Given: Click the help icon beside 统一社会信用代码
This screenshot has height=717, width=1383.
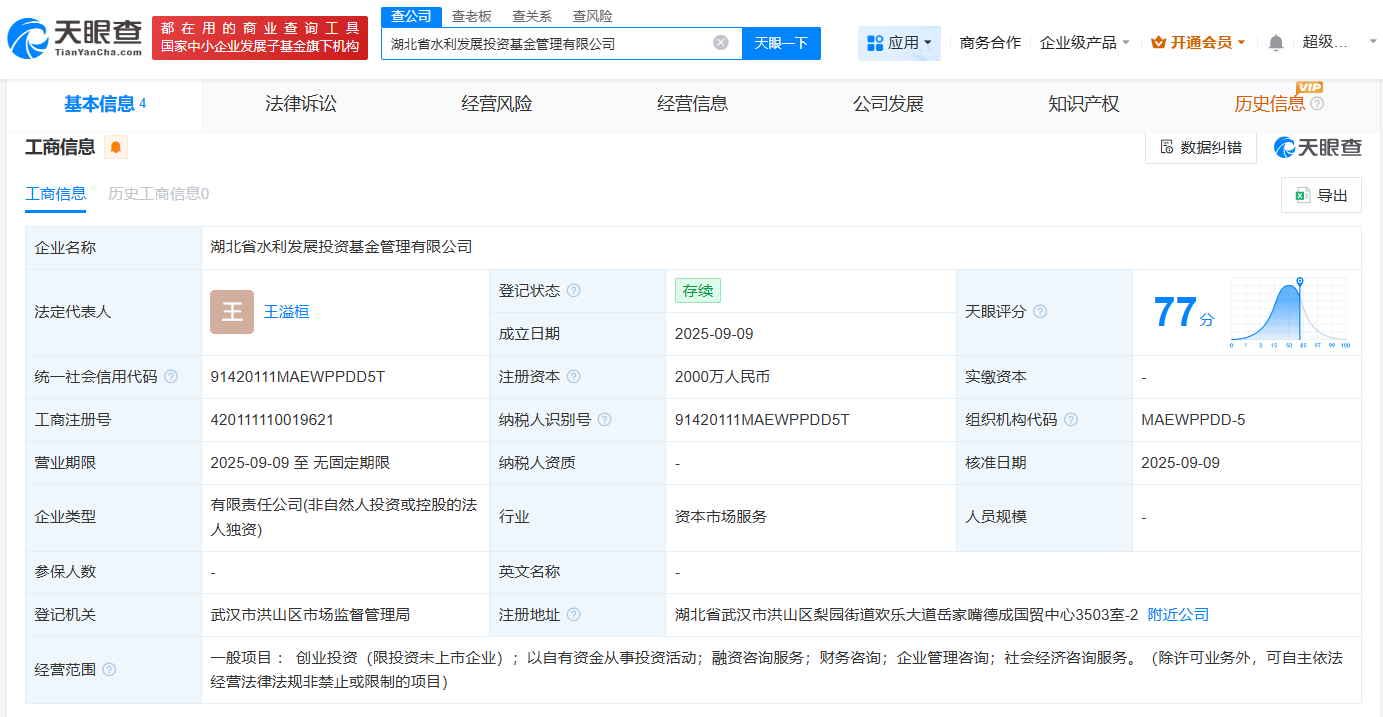Looking at the screenshot, I should point(171,377).
